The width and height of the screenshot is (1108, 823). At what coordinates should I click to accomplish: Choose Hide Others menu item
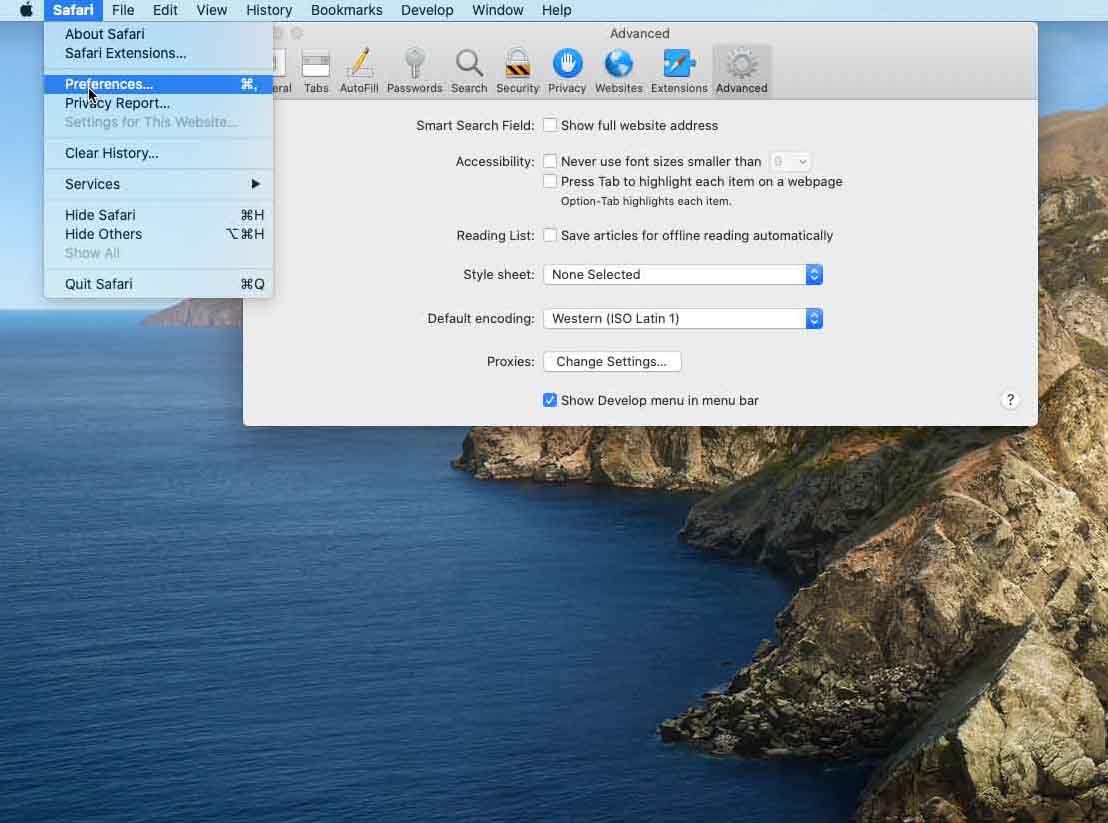(158, 234)
